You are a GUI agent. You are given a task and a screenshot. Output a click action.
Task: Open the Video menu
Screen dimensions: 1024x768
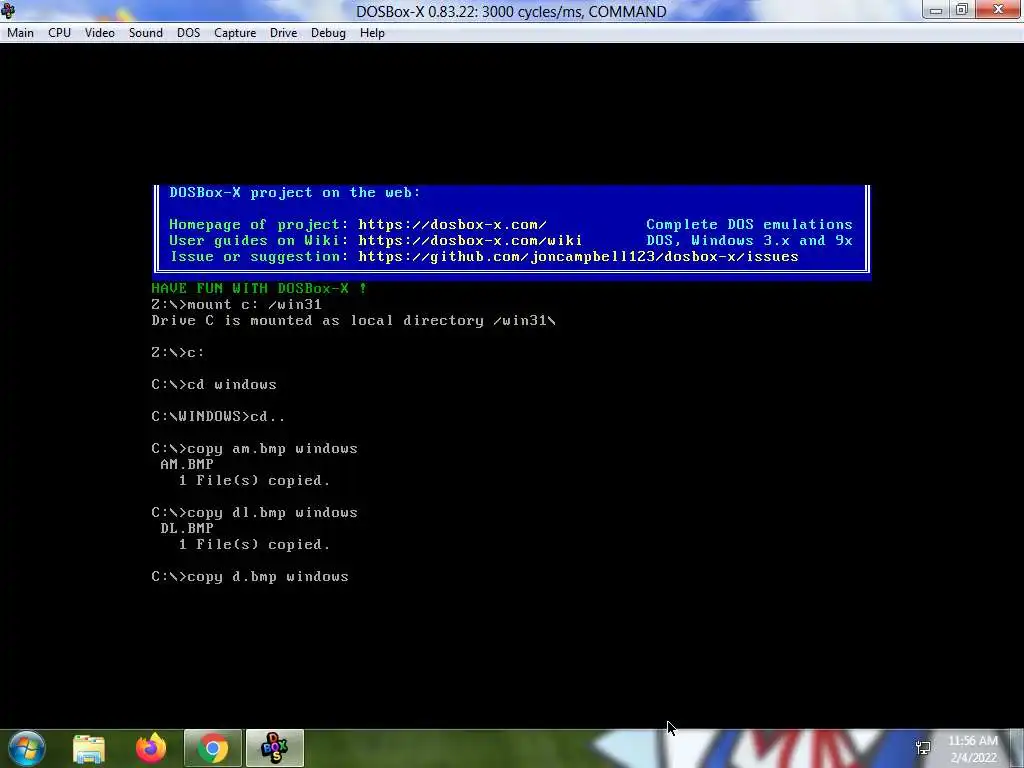(99, 33)
